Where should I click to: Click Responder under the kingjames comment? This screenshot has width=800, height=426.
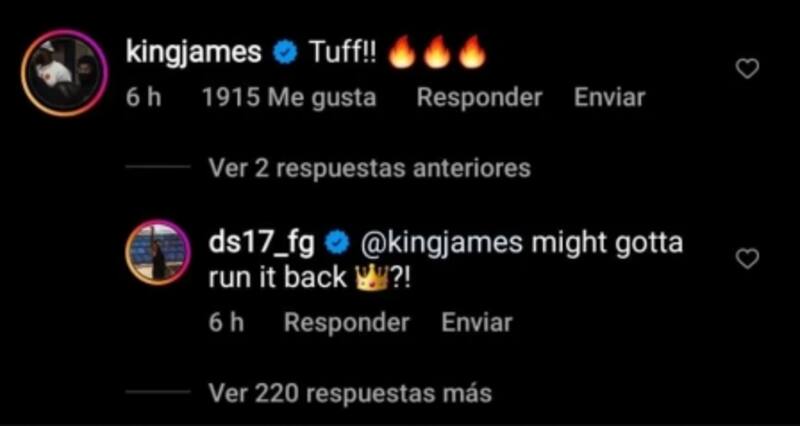pyautogui.click(x=479, y=97)
